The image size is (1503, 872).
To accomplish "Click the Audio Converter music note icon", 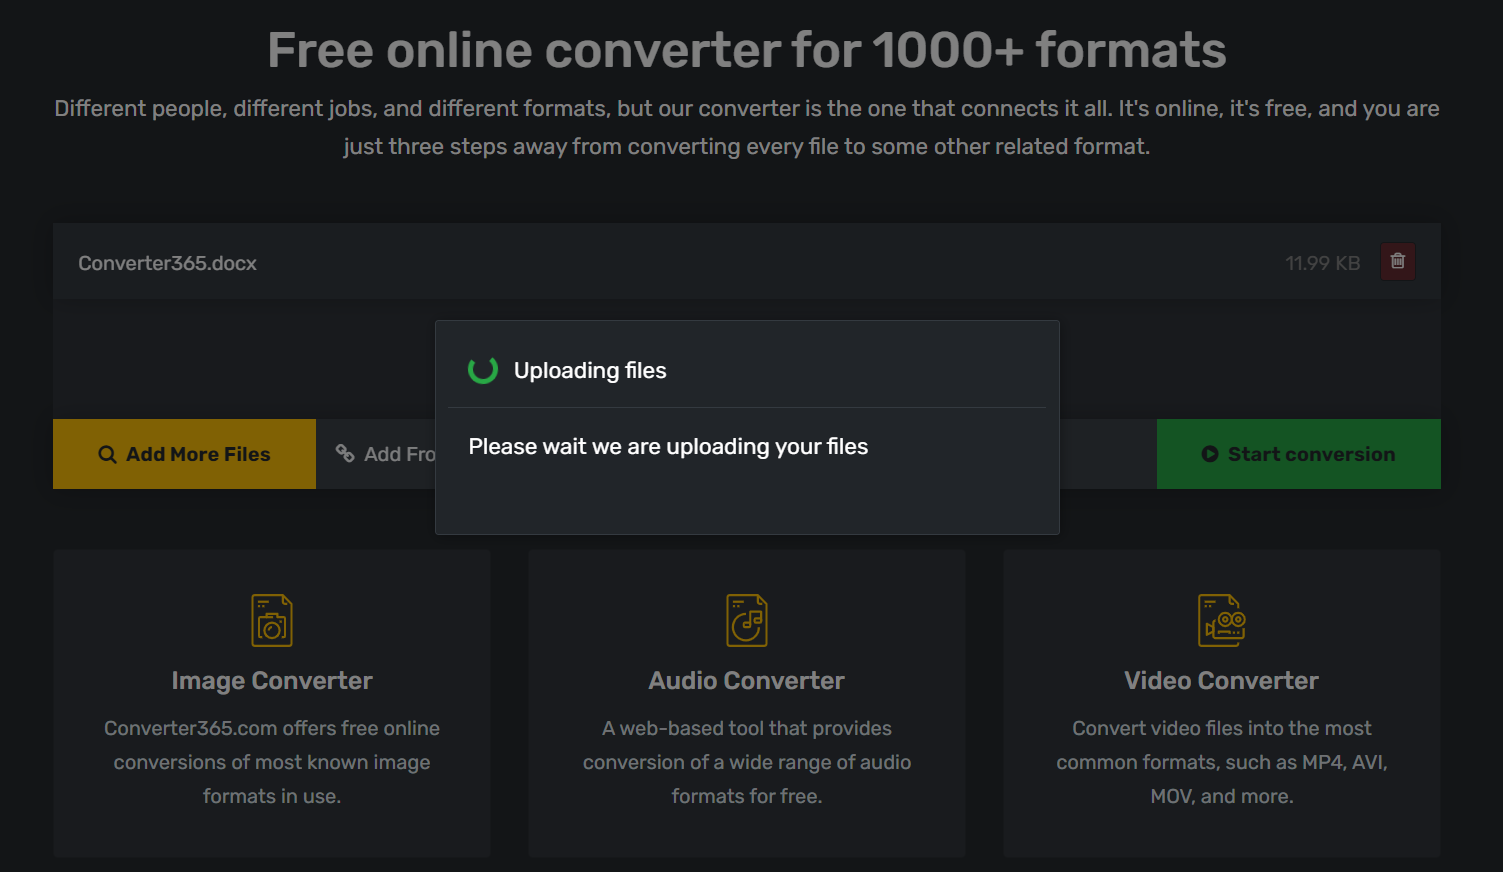I will pos(747,621).
